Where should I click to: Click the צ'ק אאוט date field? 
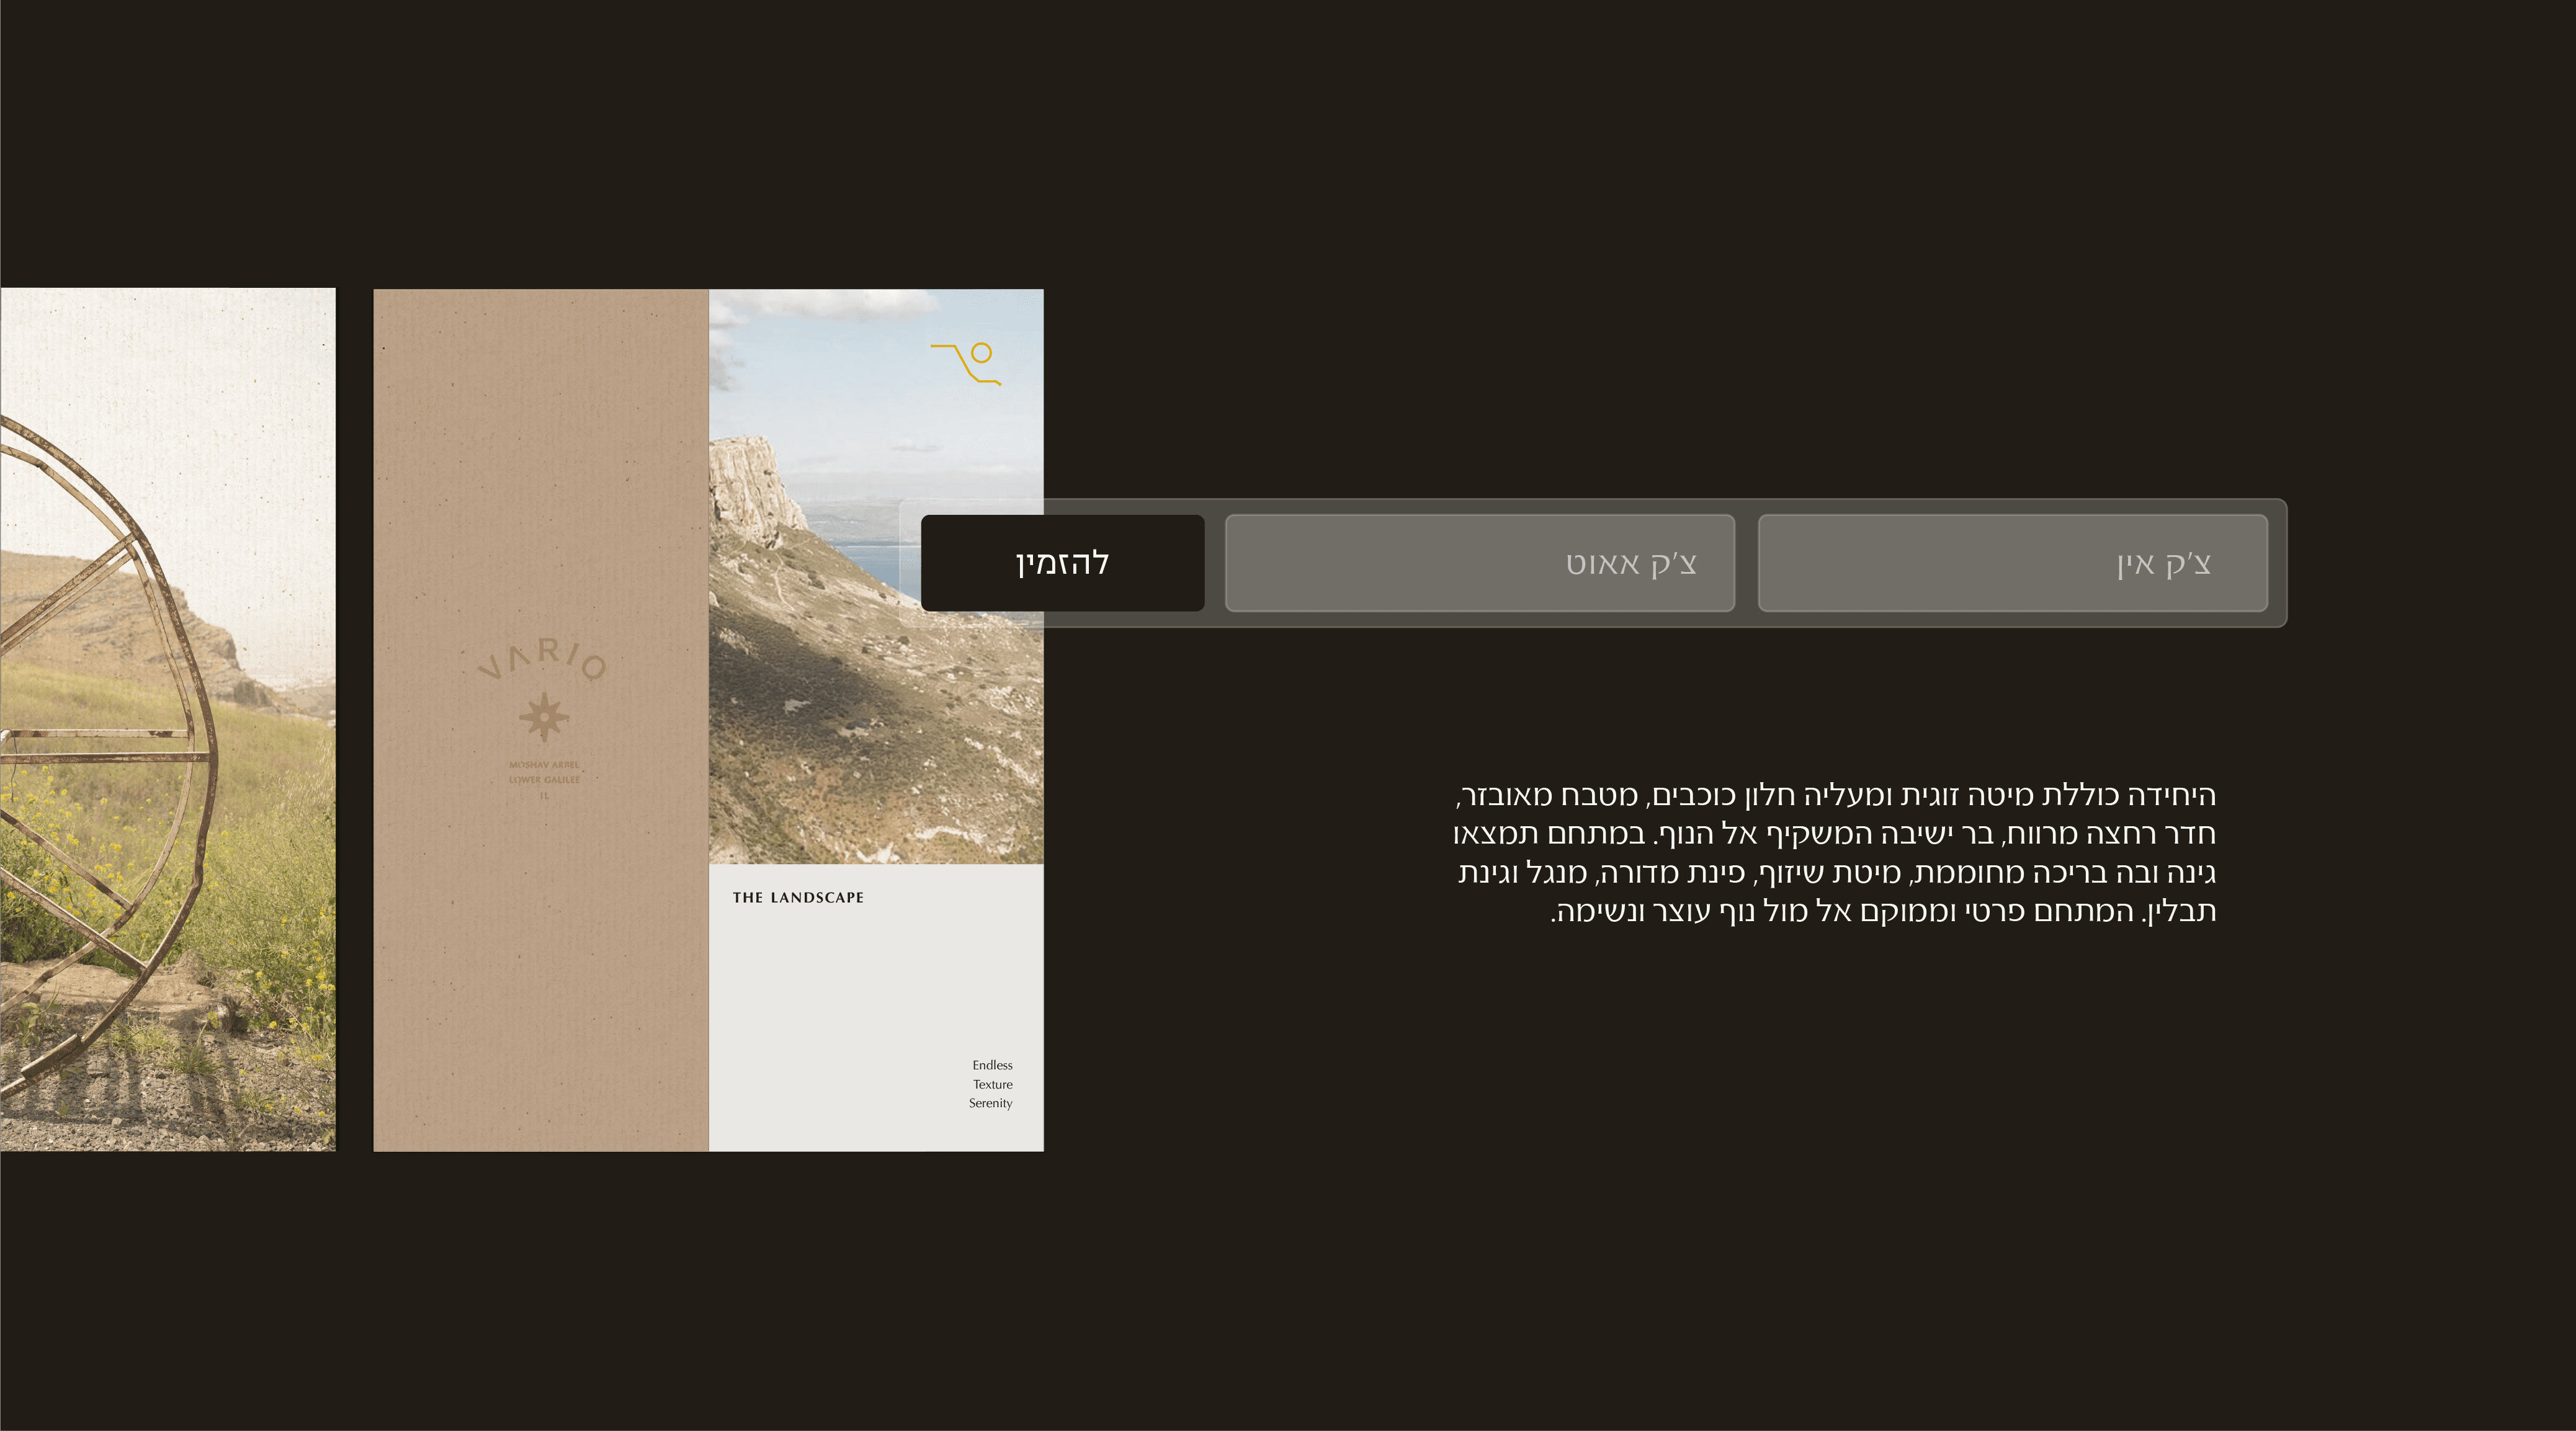click(1479, 563)
